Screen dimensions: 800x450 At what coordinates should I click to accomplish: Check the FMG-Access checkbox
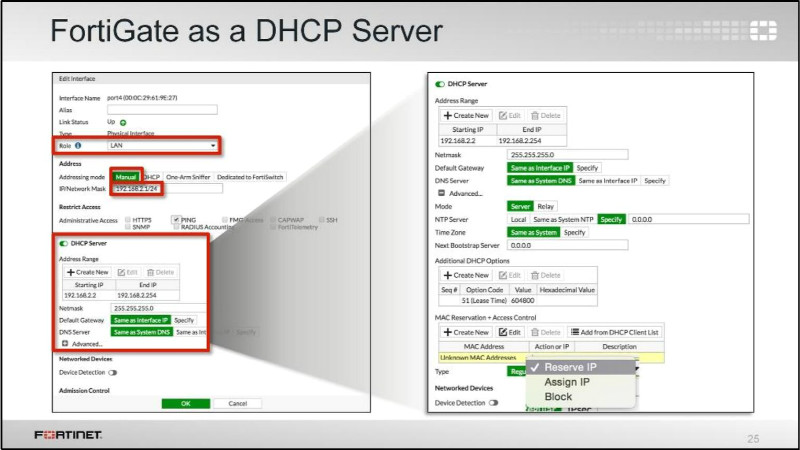(x=225, y=220)
